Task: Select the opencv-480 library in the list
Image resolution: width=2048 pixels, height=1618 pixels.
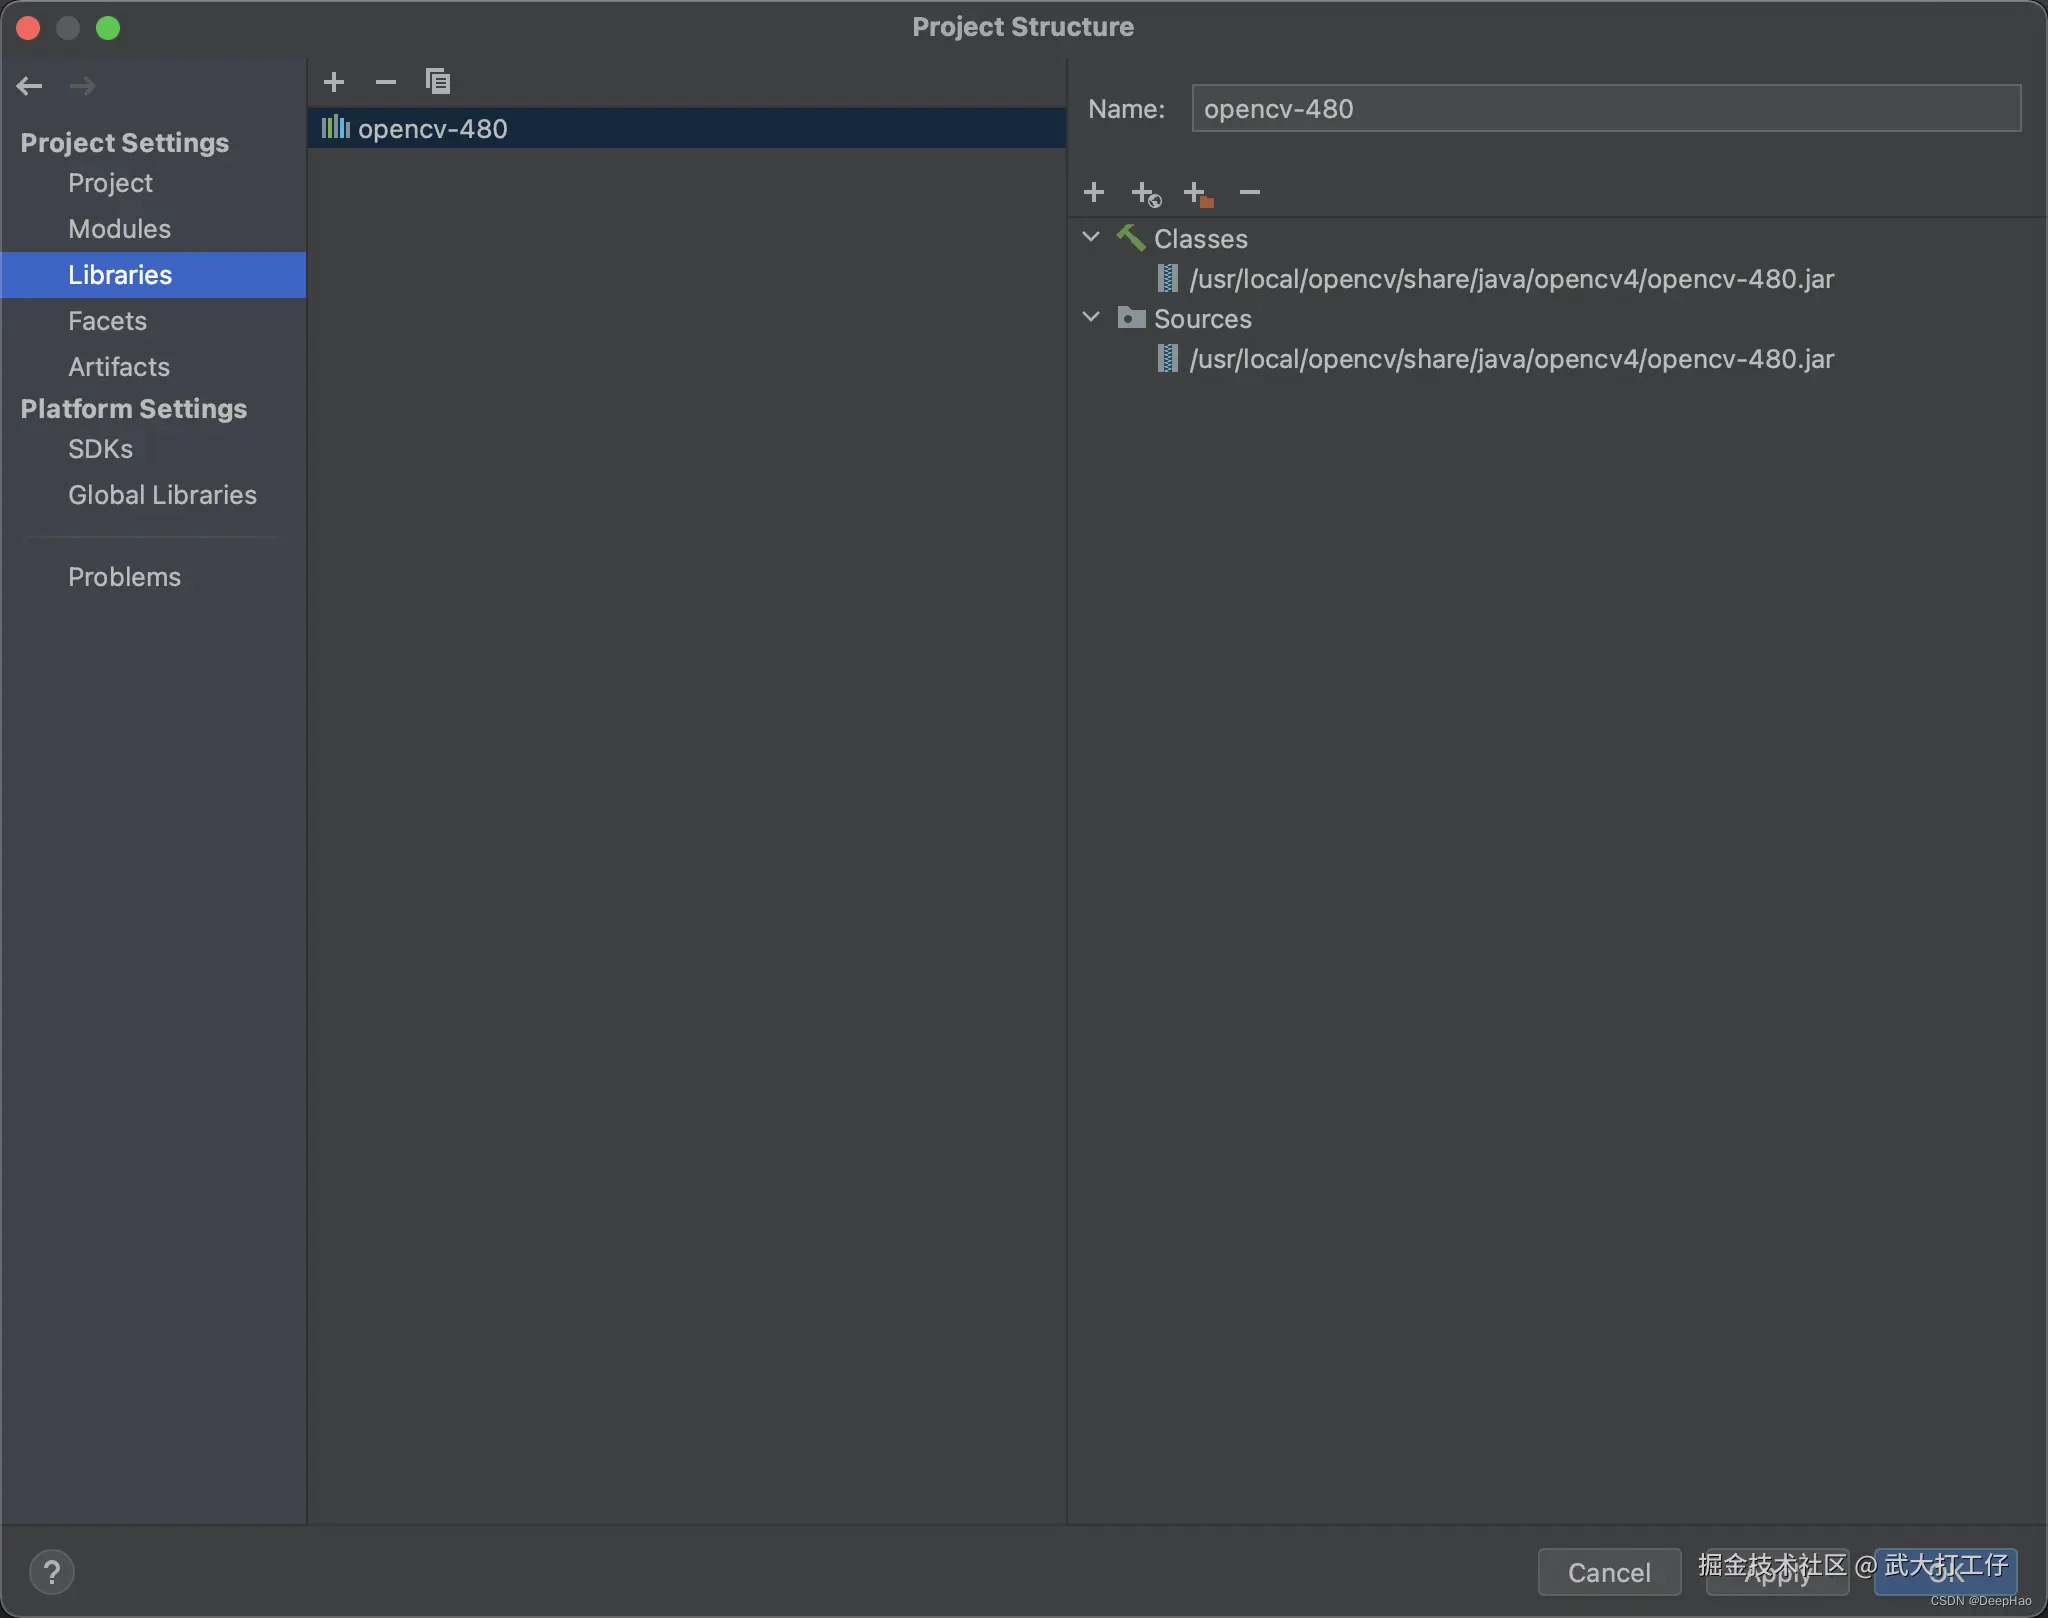Action: coord(432,129)
